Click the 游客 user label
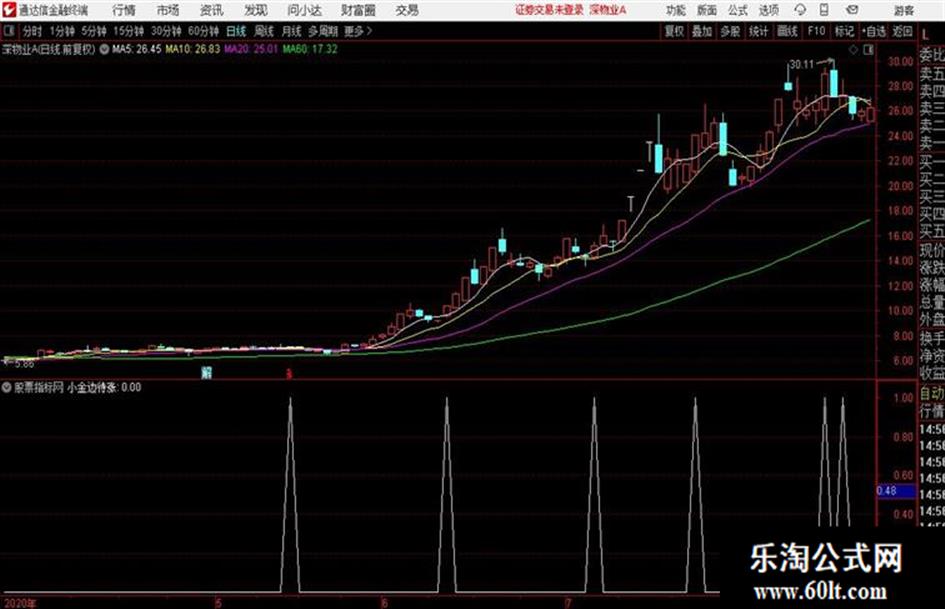Viewport: 945px width, 609px height. click(x=904, y=10)
